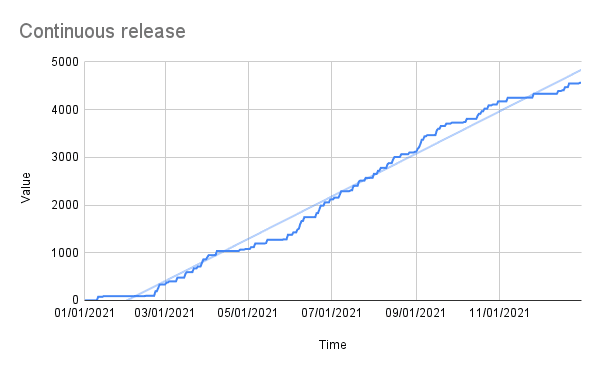Click the 1000 y-axis label
The width and height of the screenshot is (600, 371).
click(65, 253)
